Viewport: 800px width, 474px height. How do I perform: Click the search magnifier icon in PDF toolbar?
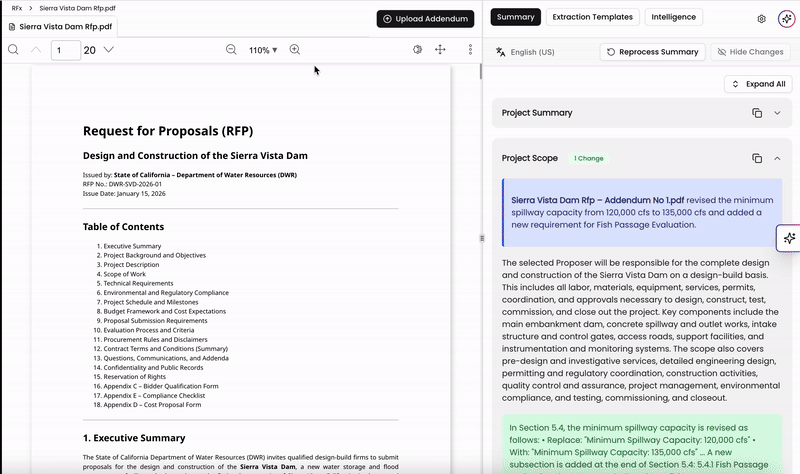point(13,49)
